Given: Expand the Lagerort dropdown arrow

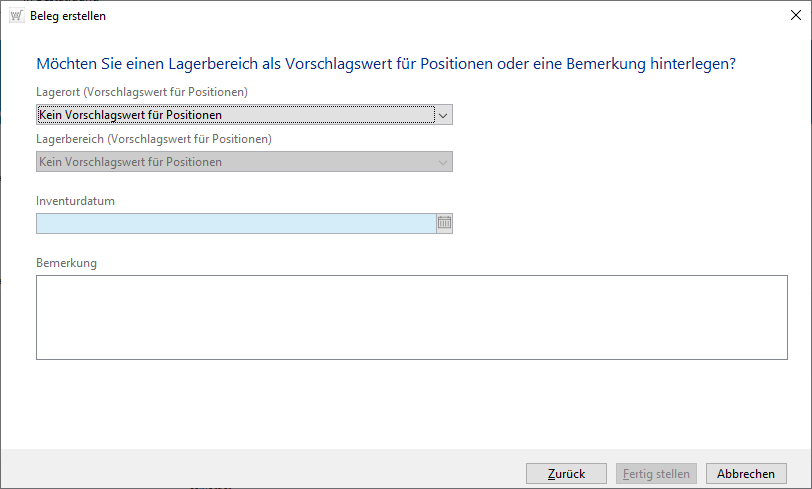Looking at the screenshot, I should point(445,115).
